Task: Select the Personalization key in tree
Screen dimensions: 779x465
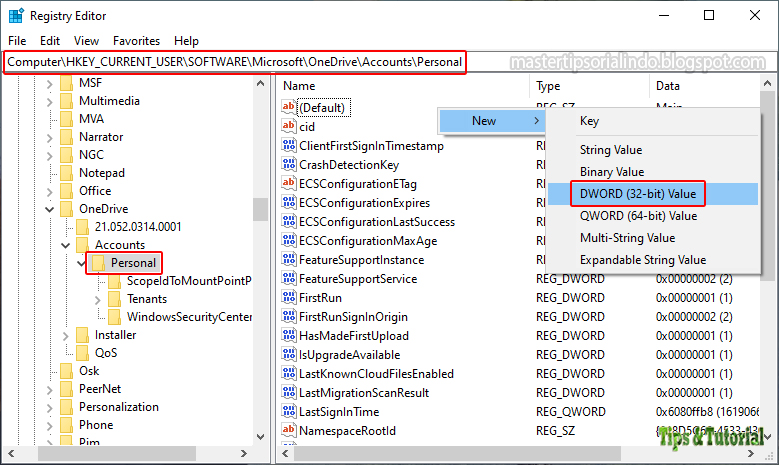Action: 119,407
